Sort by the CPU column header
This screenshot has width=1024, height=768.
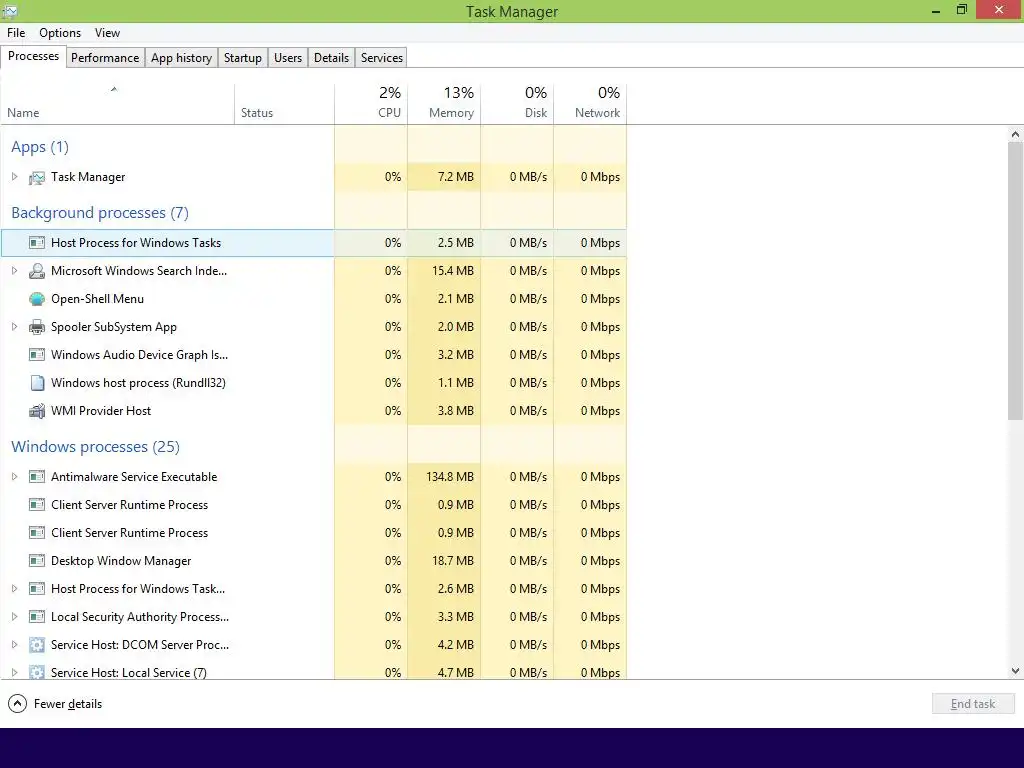371,104
